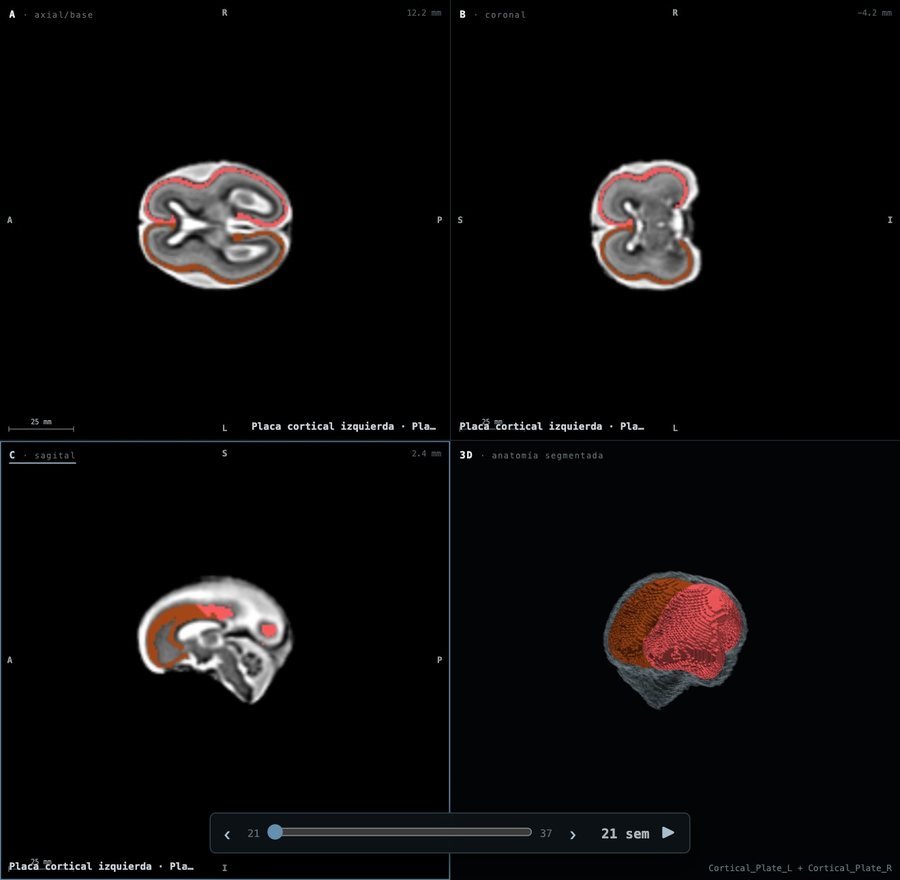Screen dimensions: 900x880
Task: Select the 'A · axial/base' panel label
Action: (51, 14)
